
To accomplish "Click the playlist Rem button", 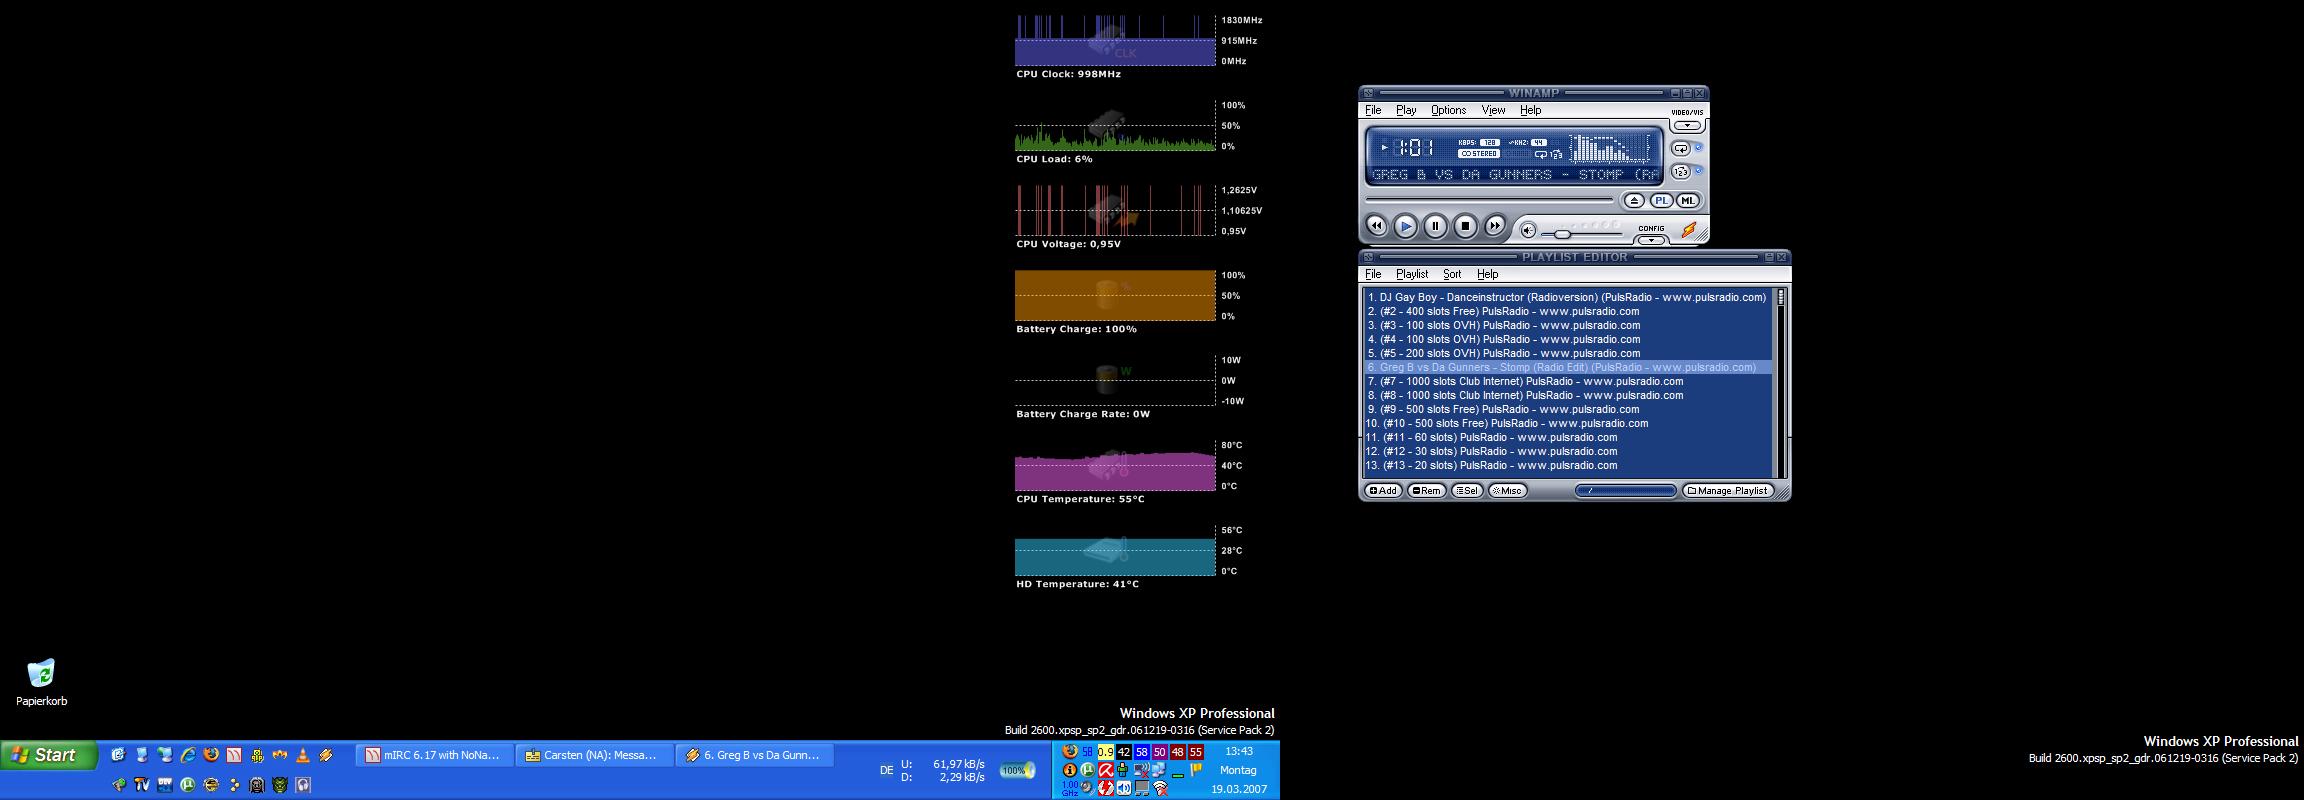I will (x=1427, y=490).
